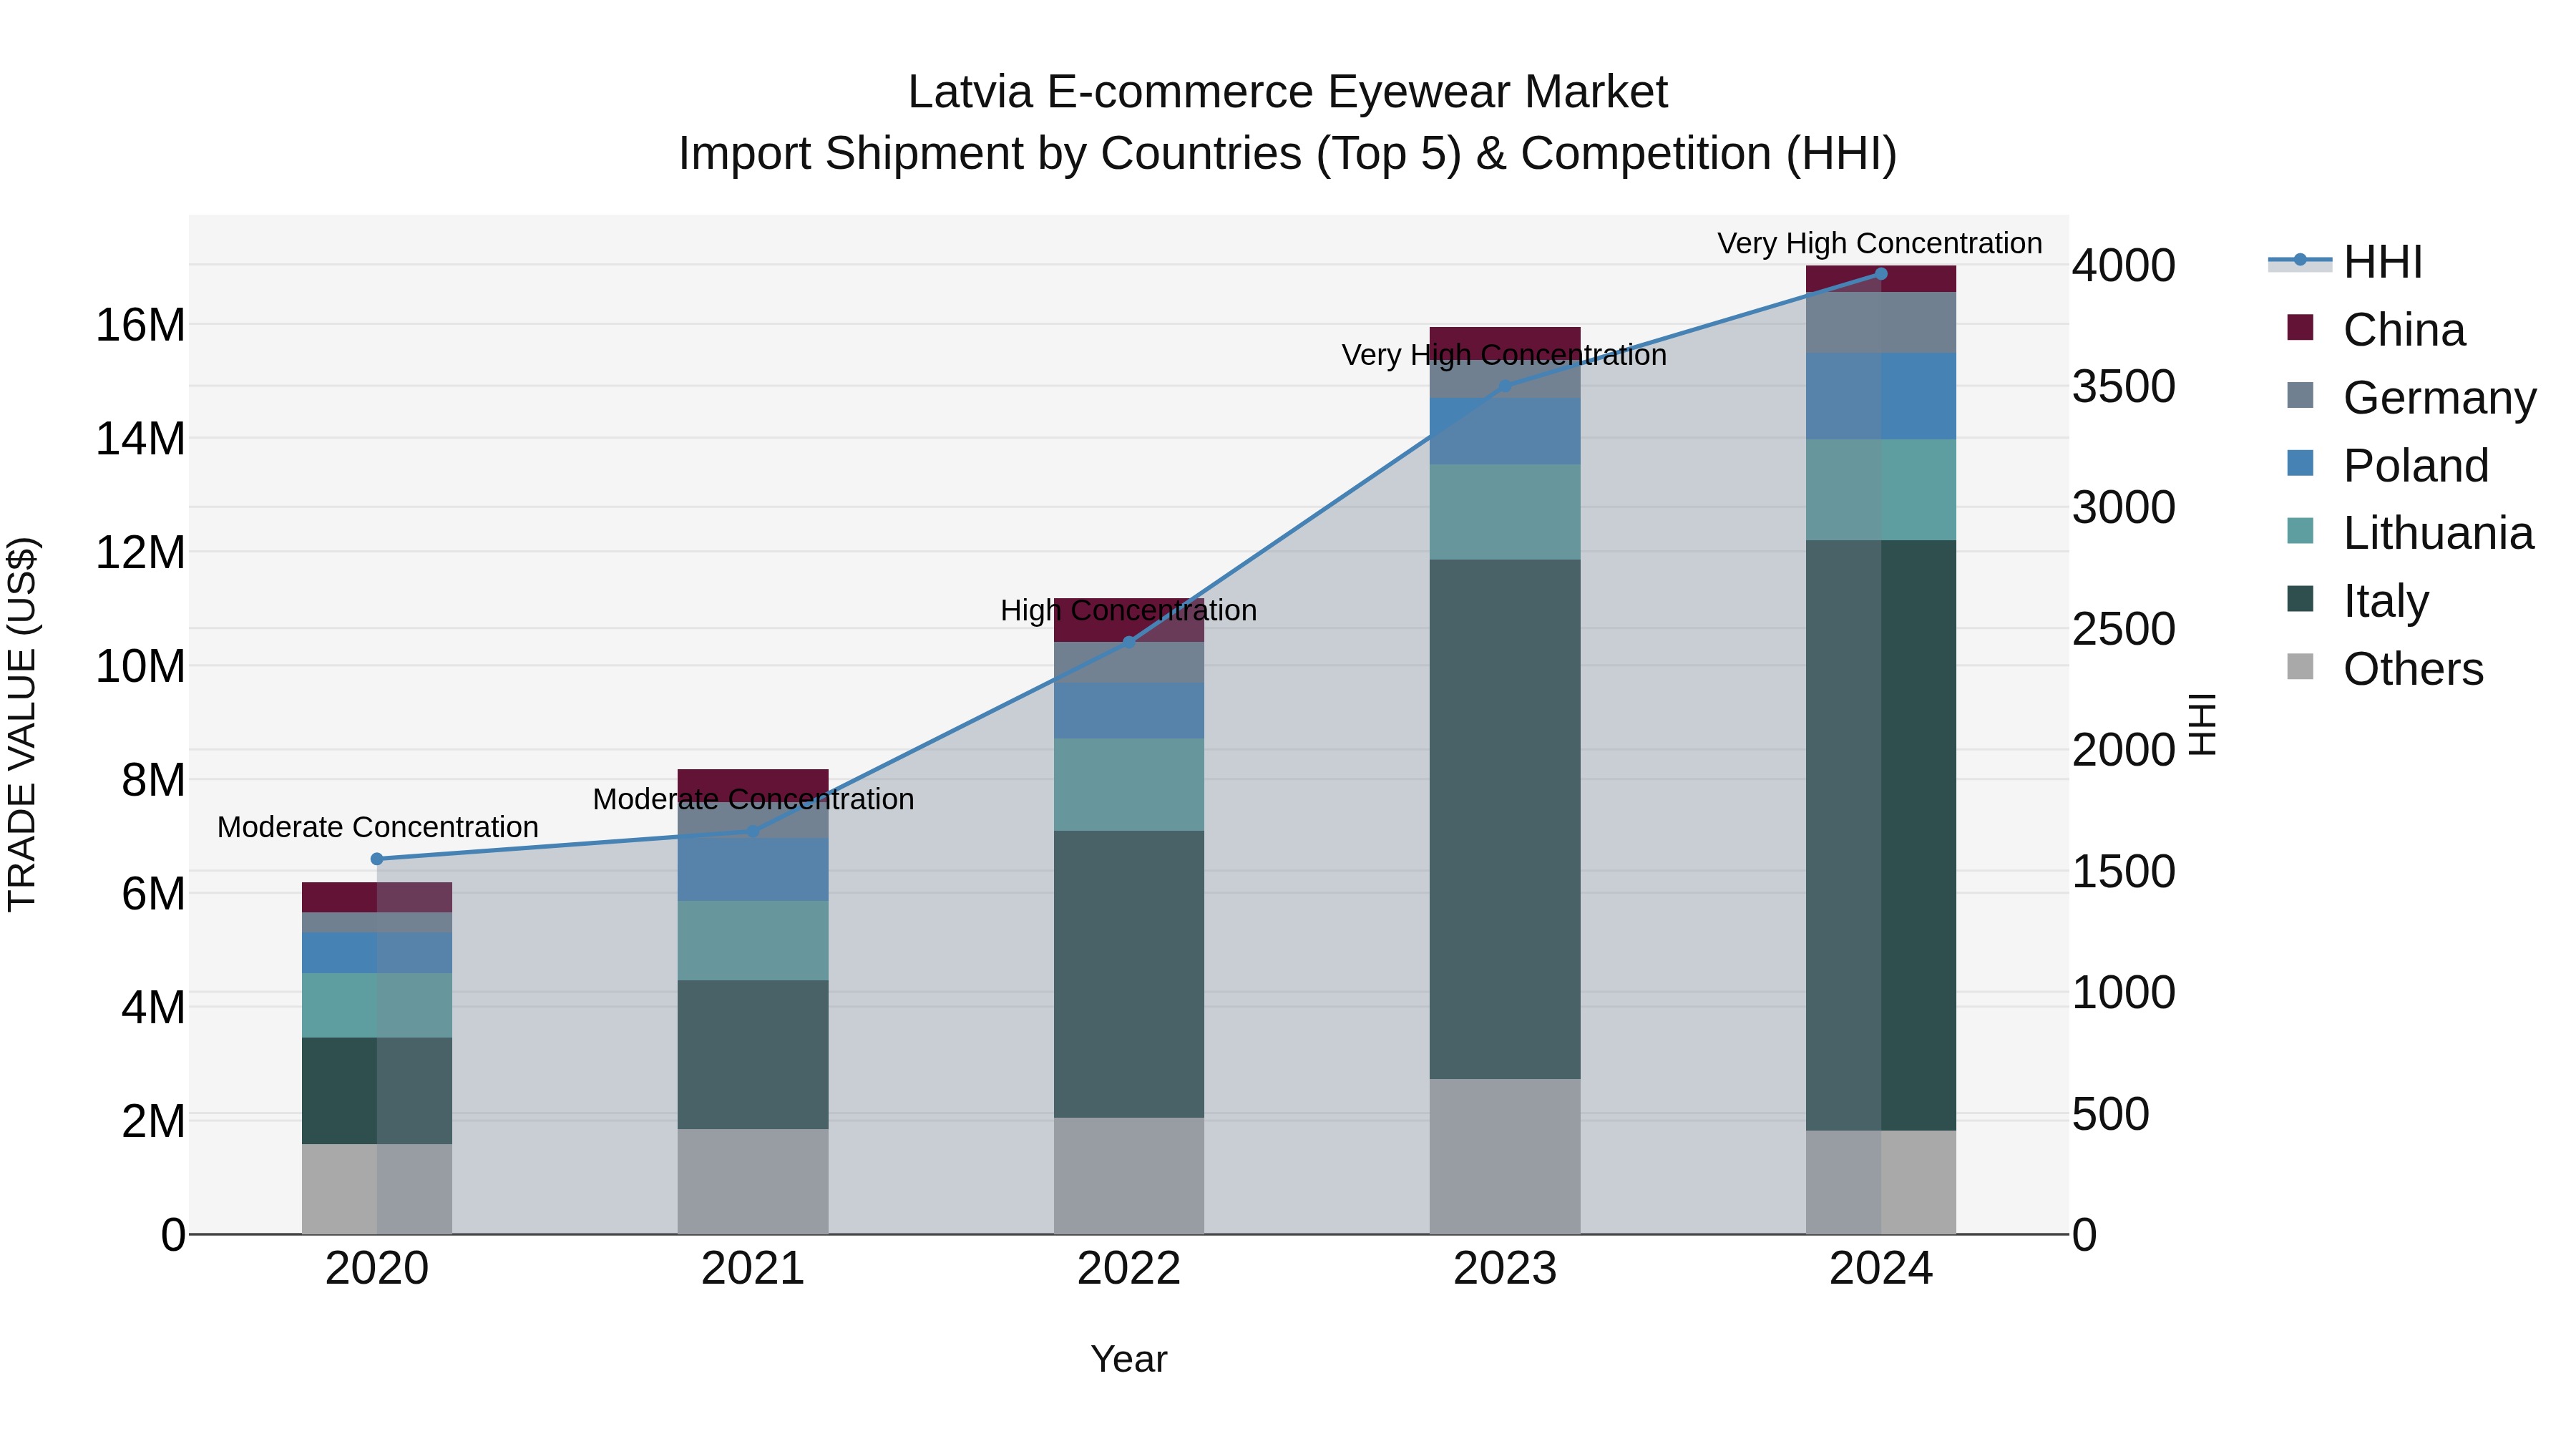Click the 2023 x-axis label
This screenshot has width=2576, height=1449.
(1505, 1269)
